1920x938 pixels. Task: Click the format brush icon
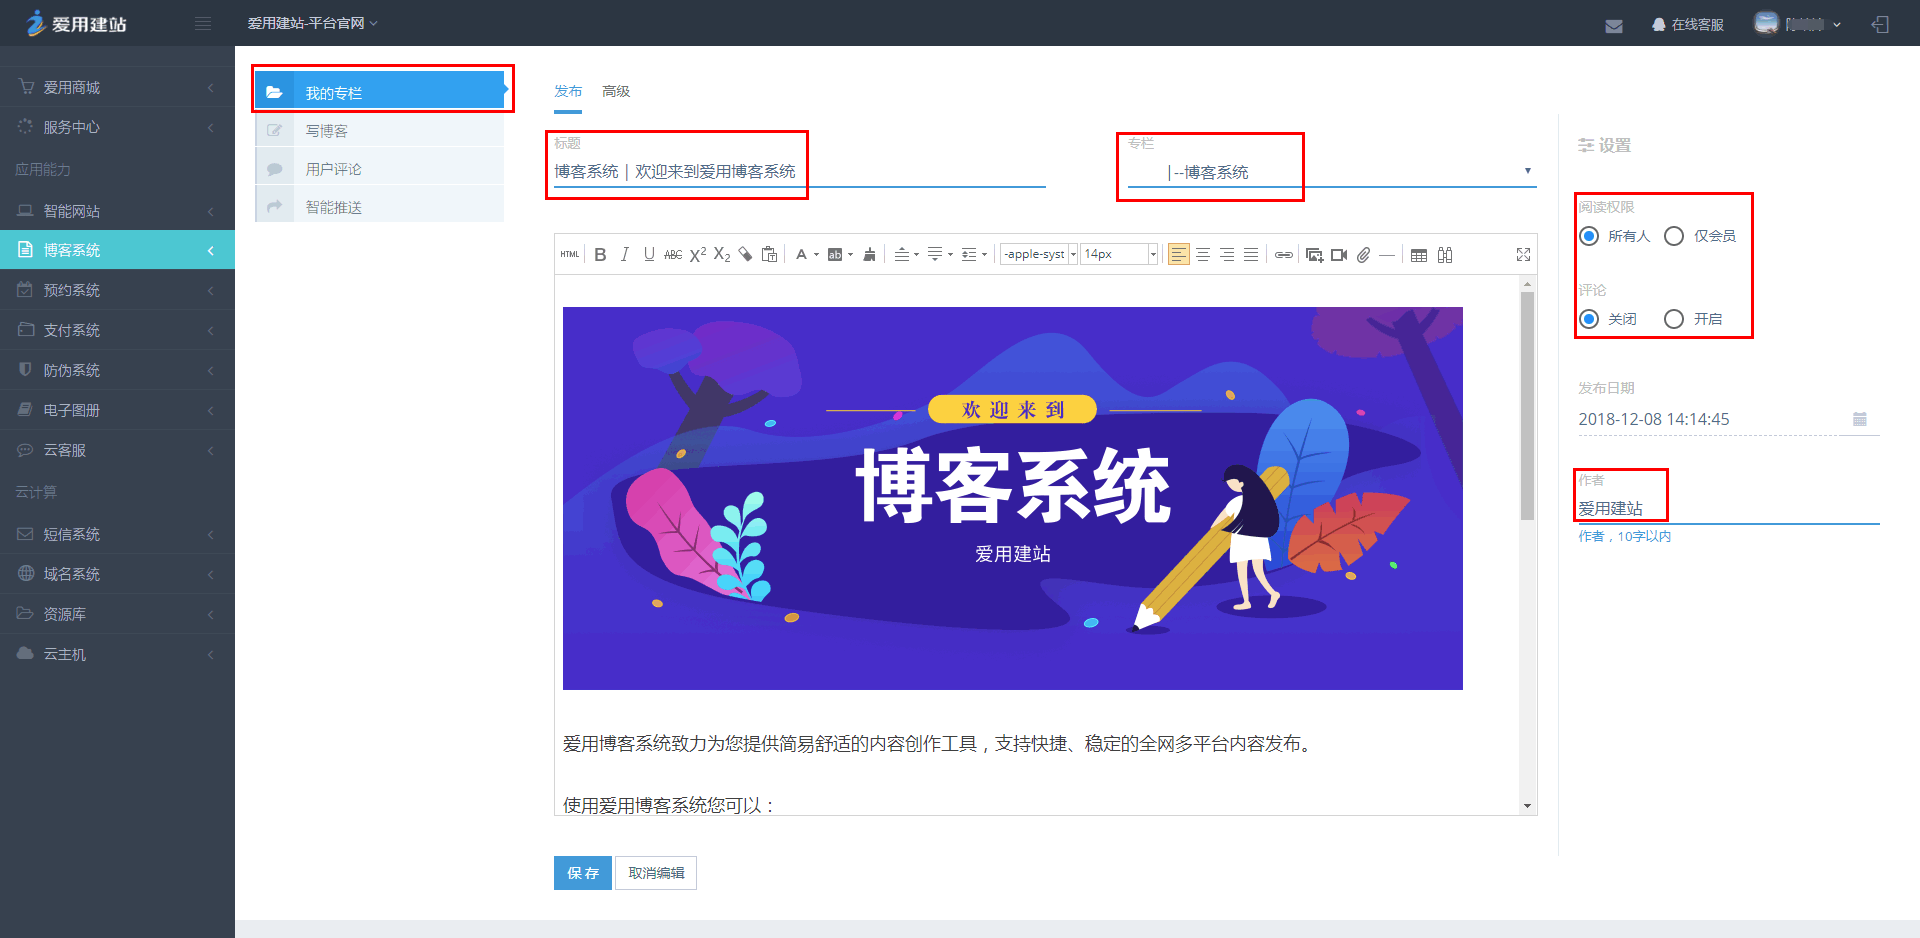[x=869, y=255]
